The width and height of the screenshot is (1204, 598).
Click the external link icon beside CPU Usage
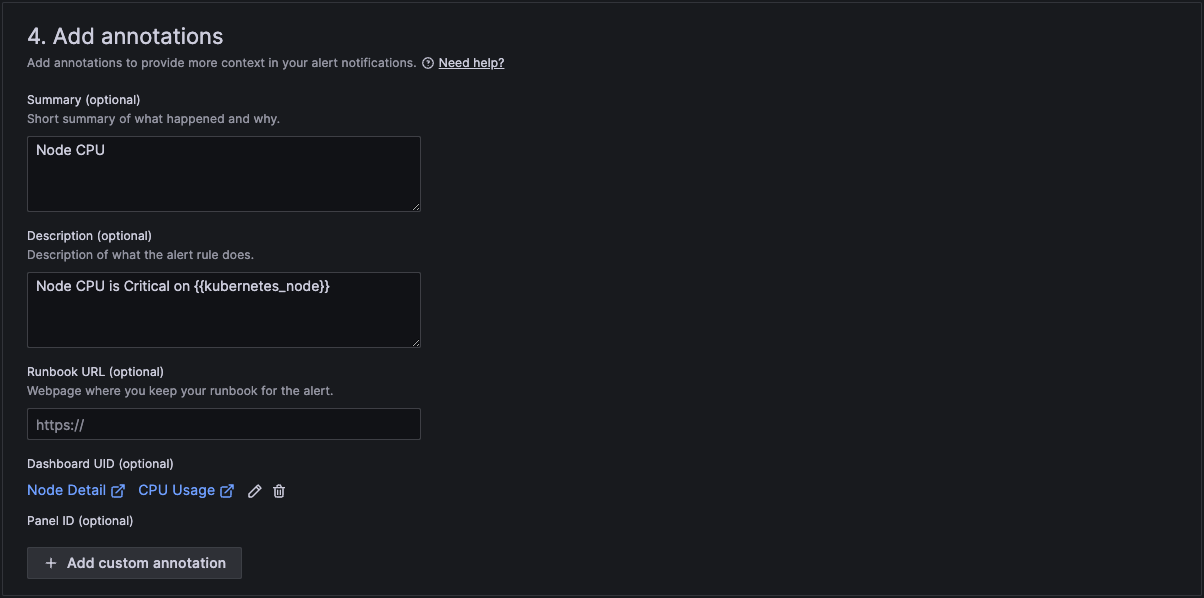pos(226,490)
